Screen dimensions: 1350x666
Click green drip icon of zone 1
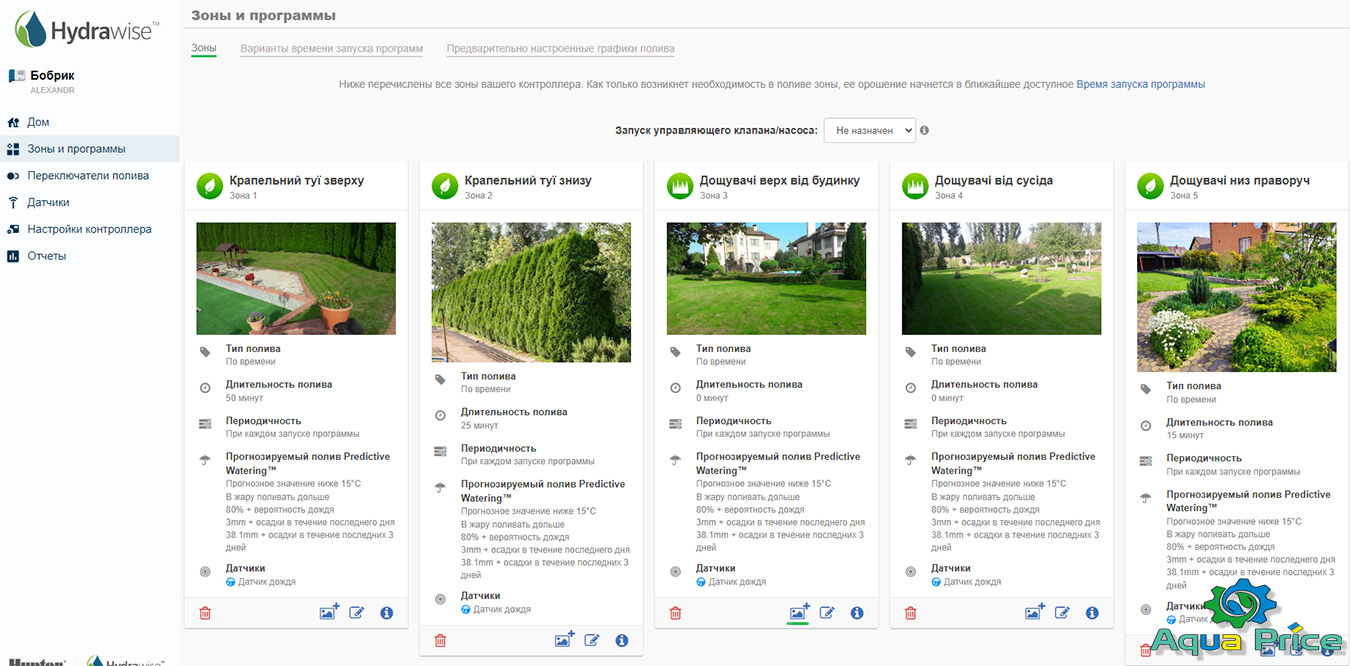(x=209, y=186)
